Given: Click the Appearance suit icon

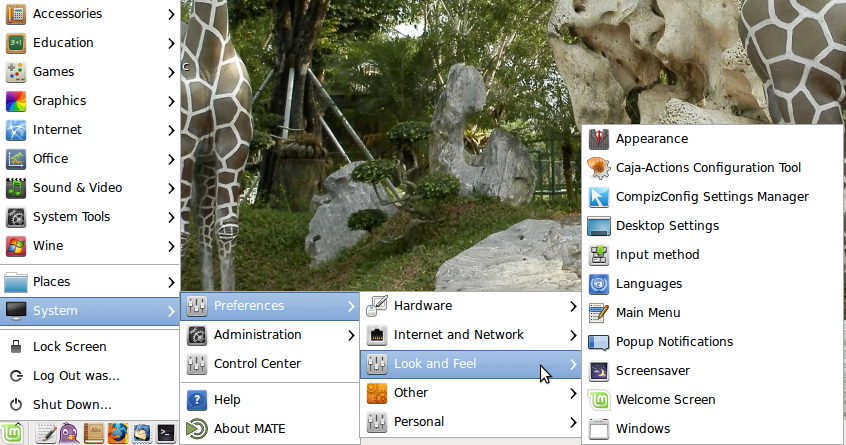Looking at the screenshot, I should [x=598, y=139].
